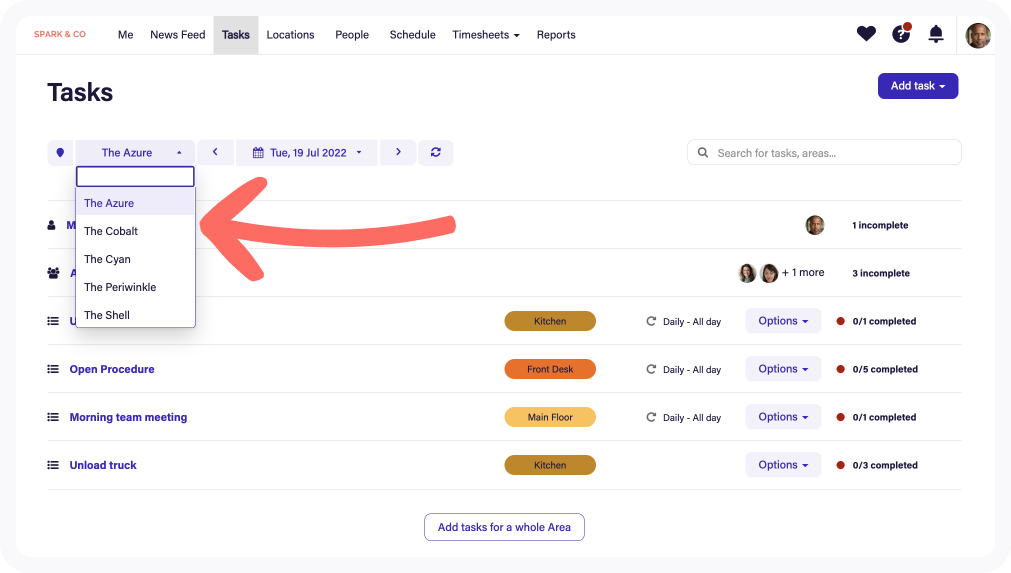This screenshot has width=1011, height=573.
Task: Focus the location search box in dropdown
Action: pyautogui.click(x=135, y=176)
